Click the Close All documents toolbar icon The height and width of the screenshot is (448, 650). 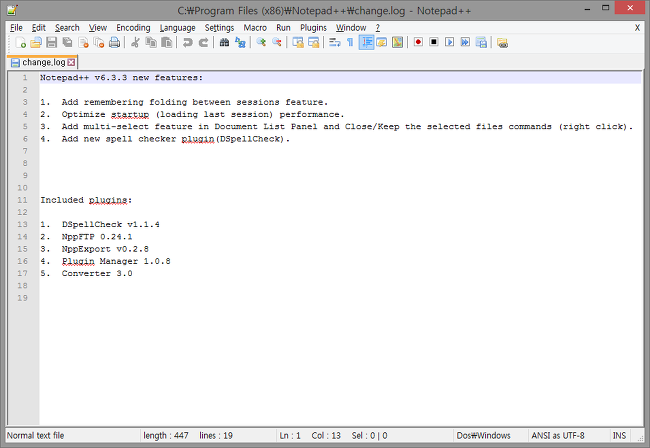[99, 43]
